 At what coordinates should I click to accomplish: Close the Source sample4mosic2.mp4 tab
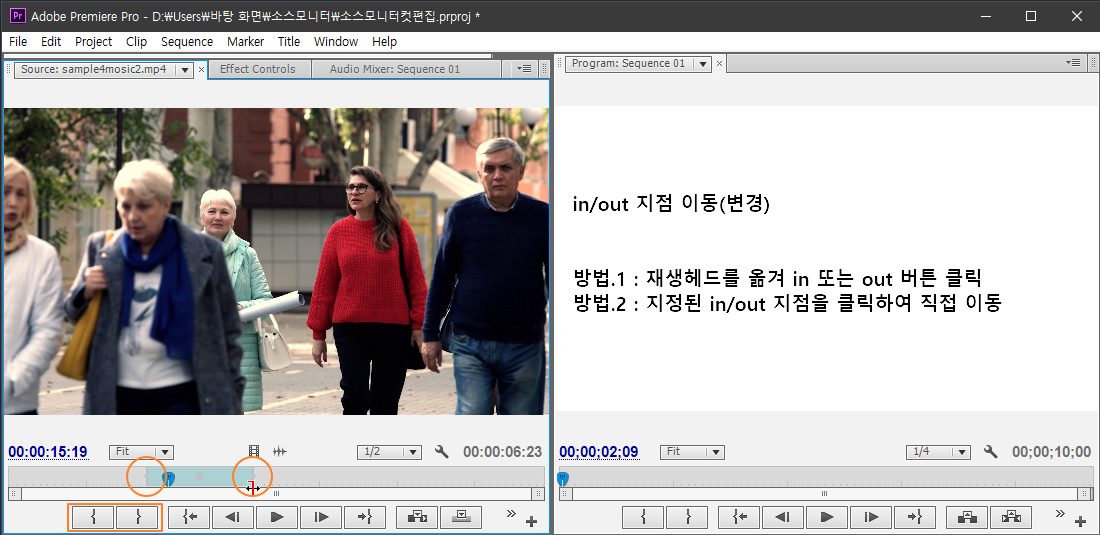[201, 69]
